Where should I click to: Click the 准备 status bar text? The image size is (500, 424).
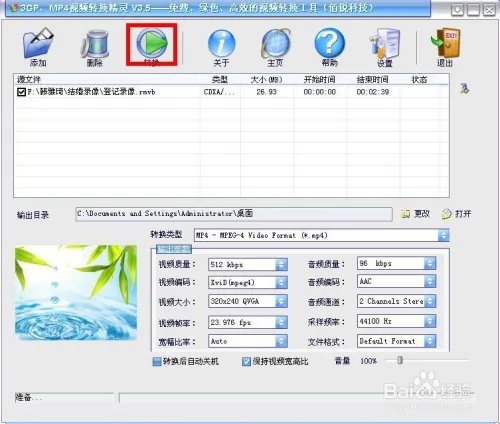point(28,397)
